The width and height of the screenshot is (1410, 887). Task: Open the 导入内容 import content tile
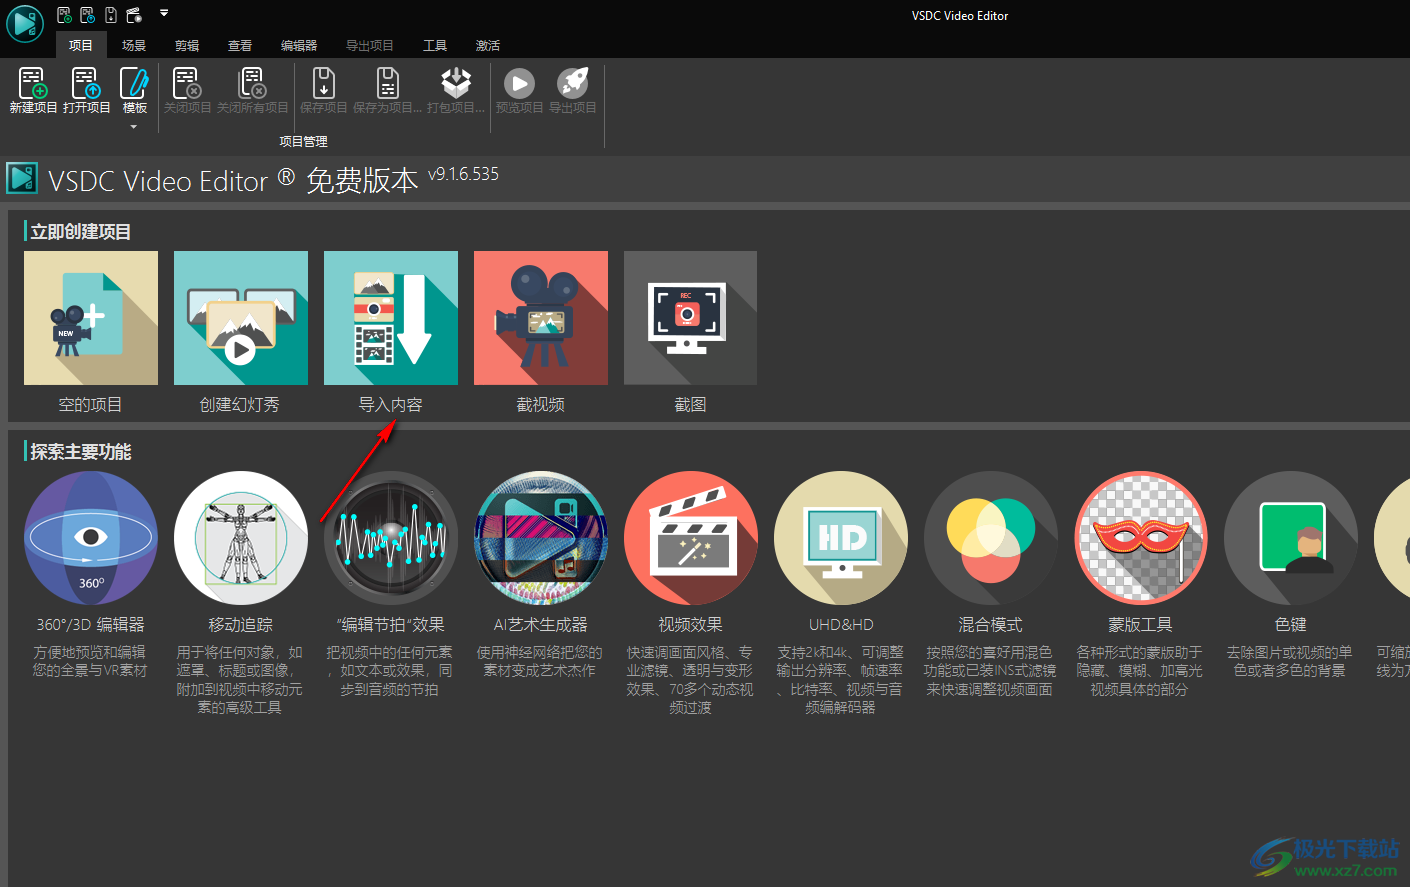[391, 318]
